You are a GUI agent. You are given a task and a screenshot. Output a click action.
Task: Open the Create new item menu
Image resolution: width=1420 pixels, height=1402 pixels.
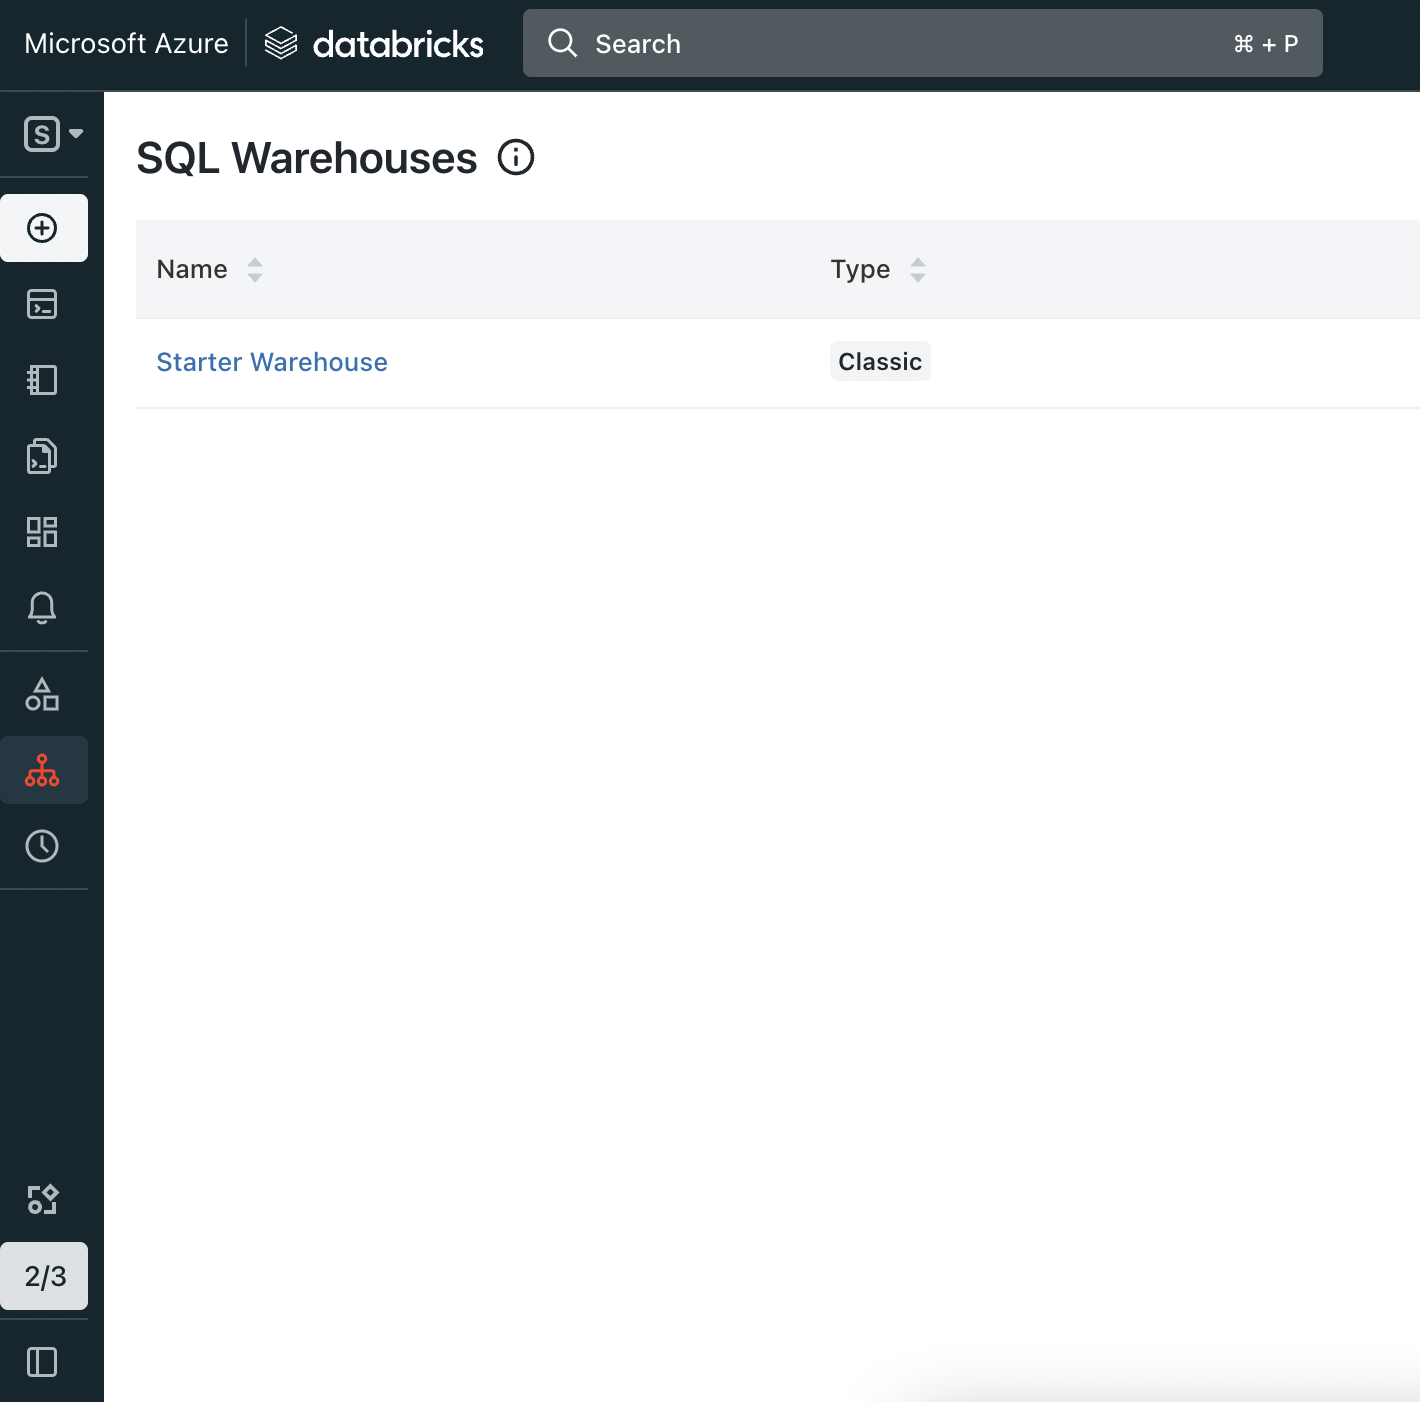44,227
